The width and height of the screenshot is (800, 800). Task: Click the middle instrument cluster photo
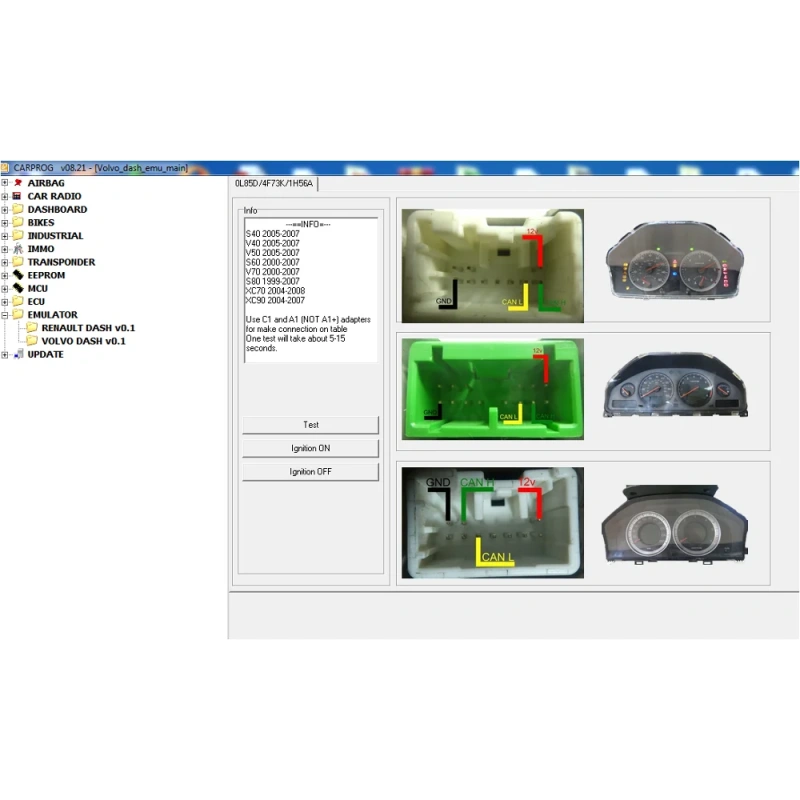coord(676,385)
